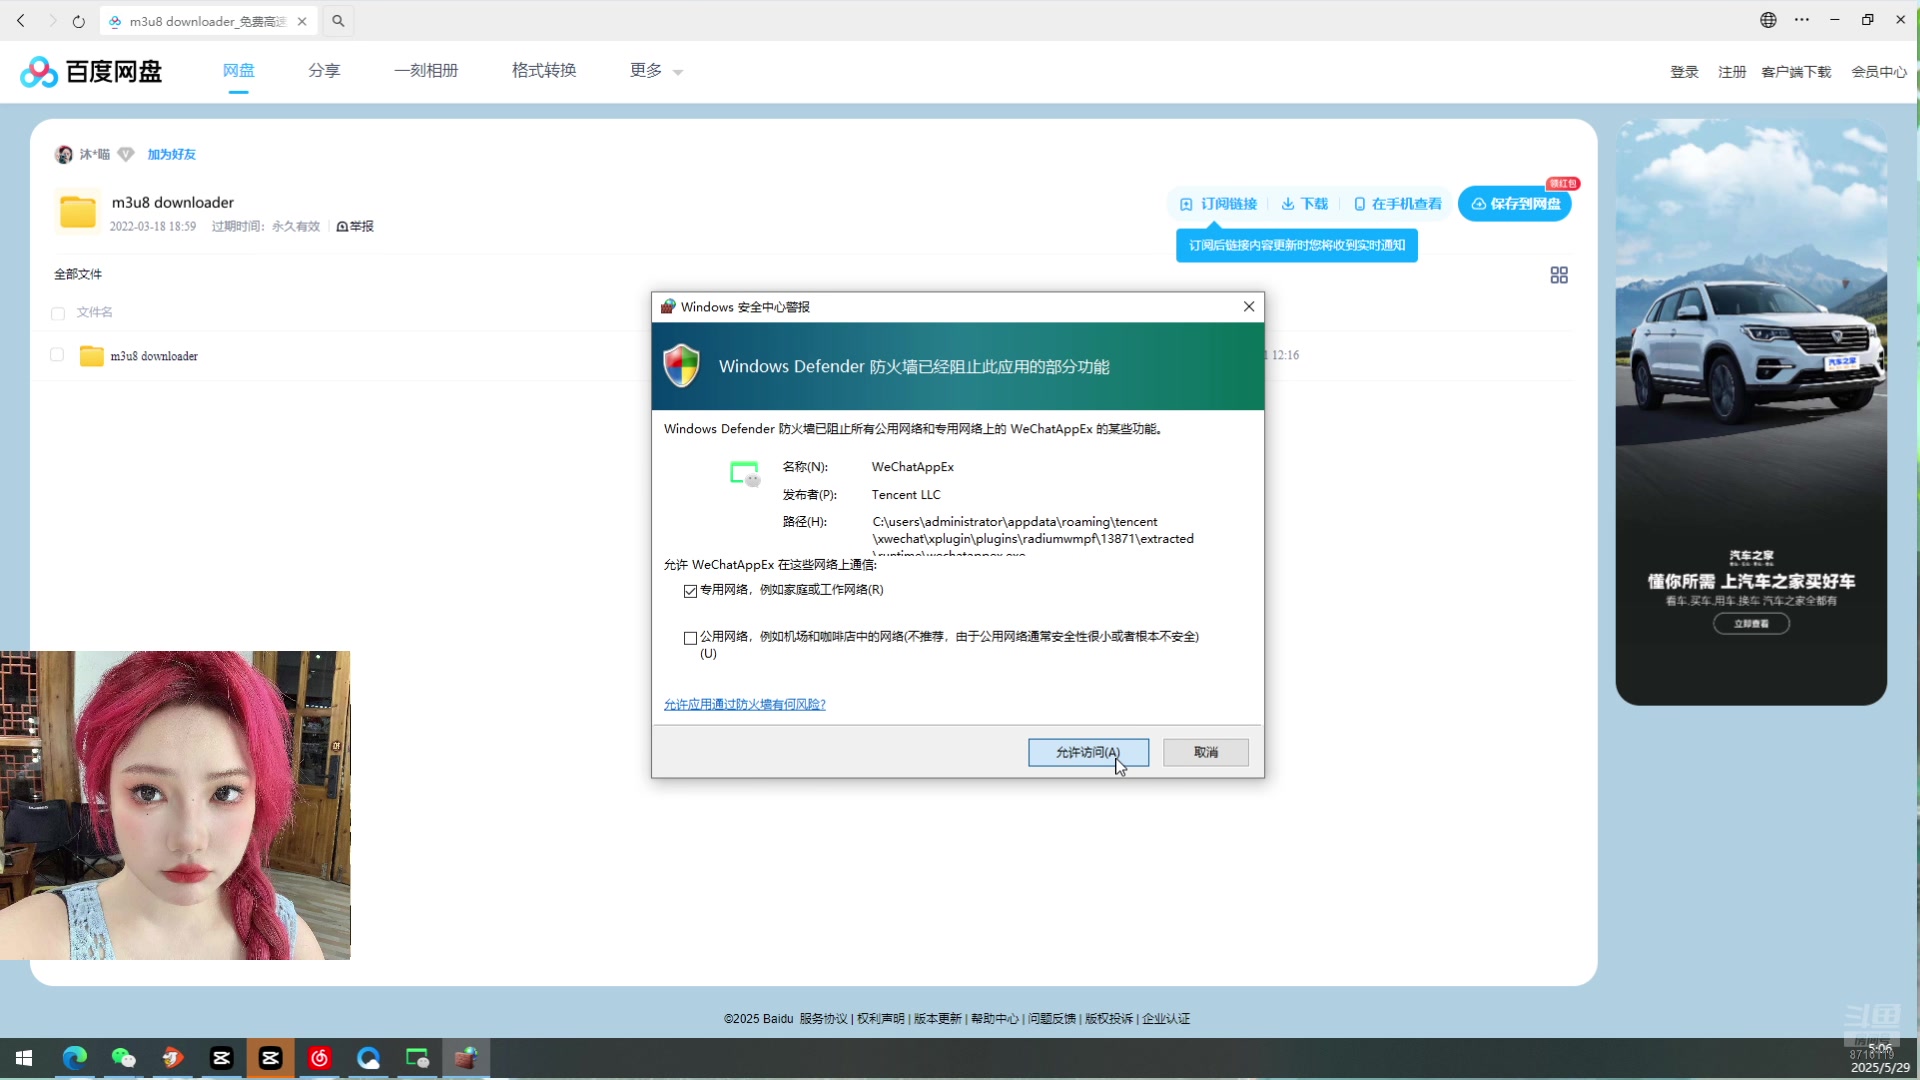Toggle the 公用网络 public network checkbox
This screenshot has height=1080, width=1920.
click(690, 638)
